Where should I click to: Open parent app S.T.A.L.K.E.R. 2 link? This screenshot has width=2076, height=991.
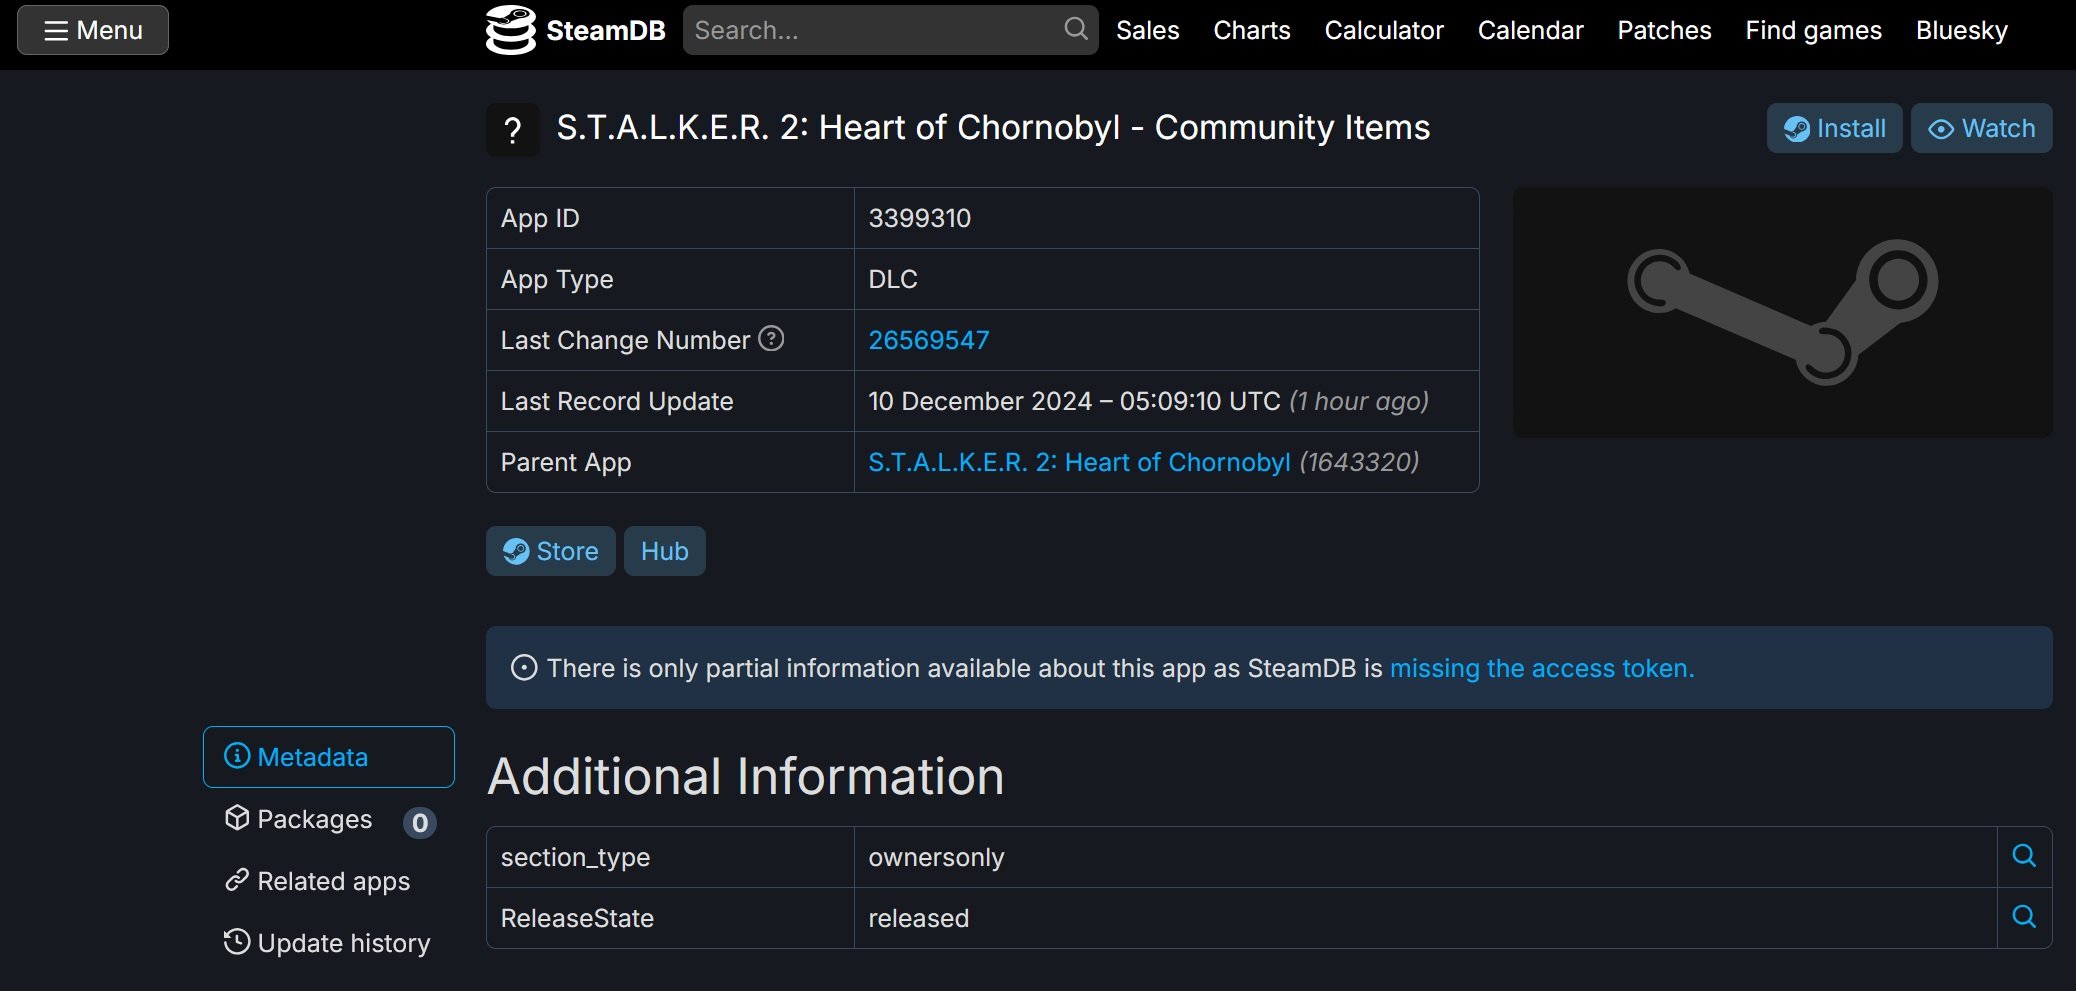click(1079, 462)
